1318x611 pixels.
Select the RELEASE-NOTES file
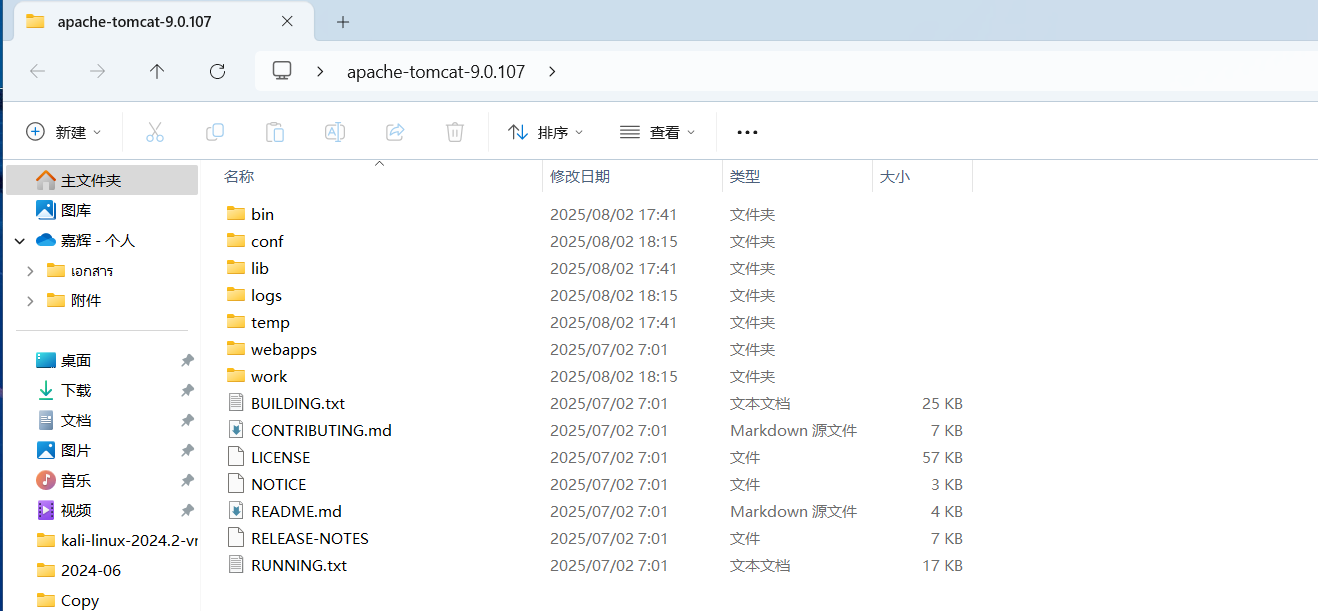tap(310, 538)
